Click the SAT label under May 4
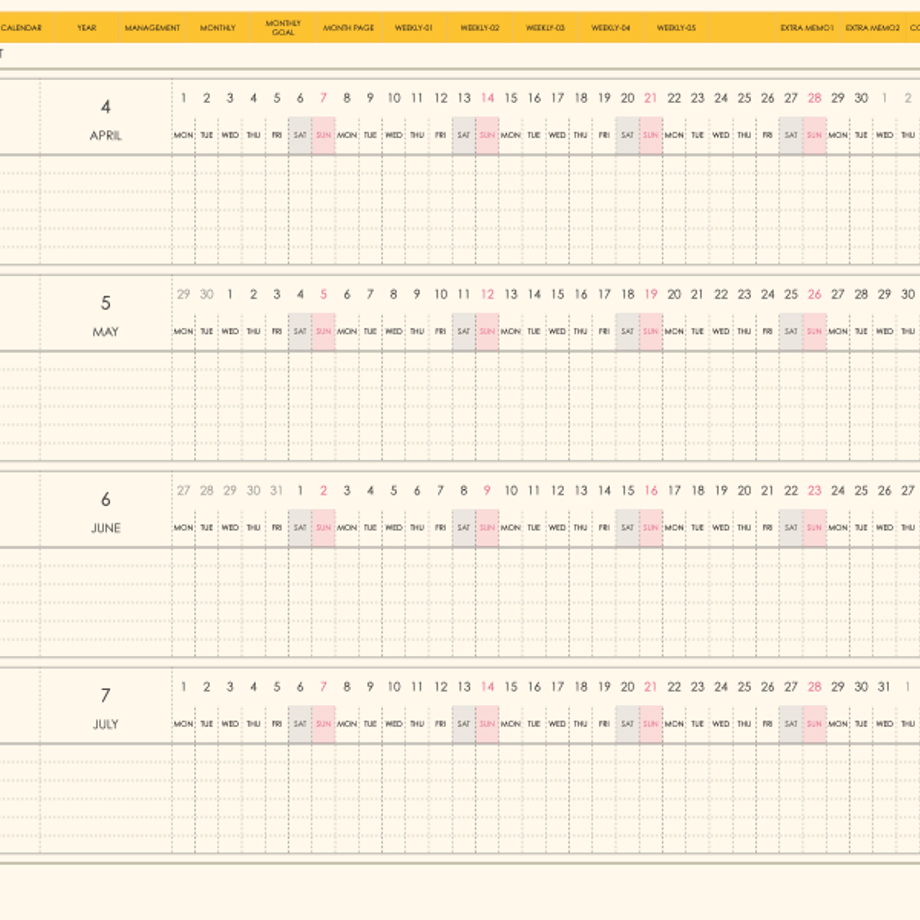The image size is (920, 920). pyautogui.click(x=300, y=332)
